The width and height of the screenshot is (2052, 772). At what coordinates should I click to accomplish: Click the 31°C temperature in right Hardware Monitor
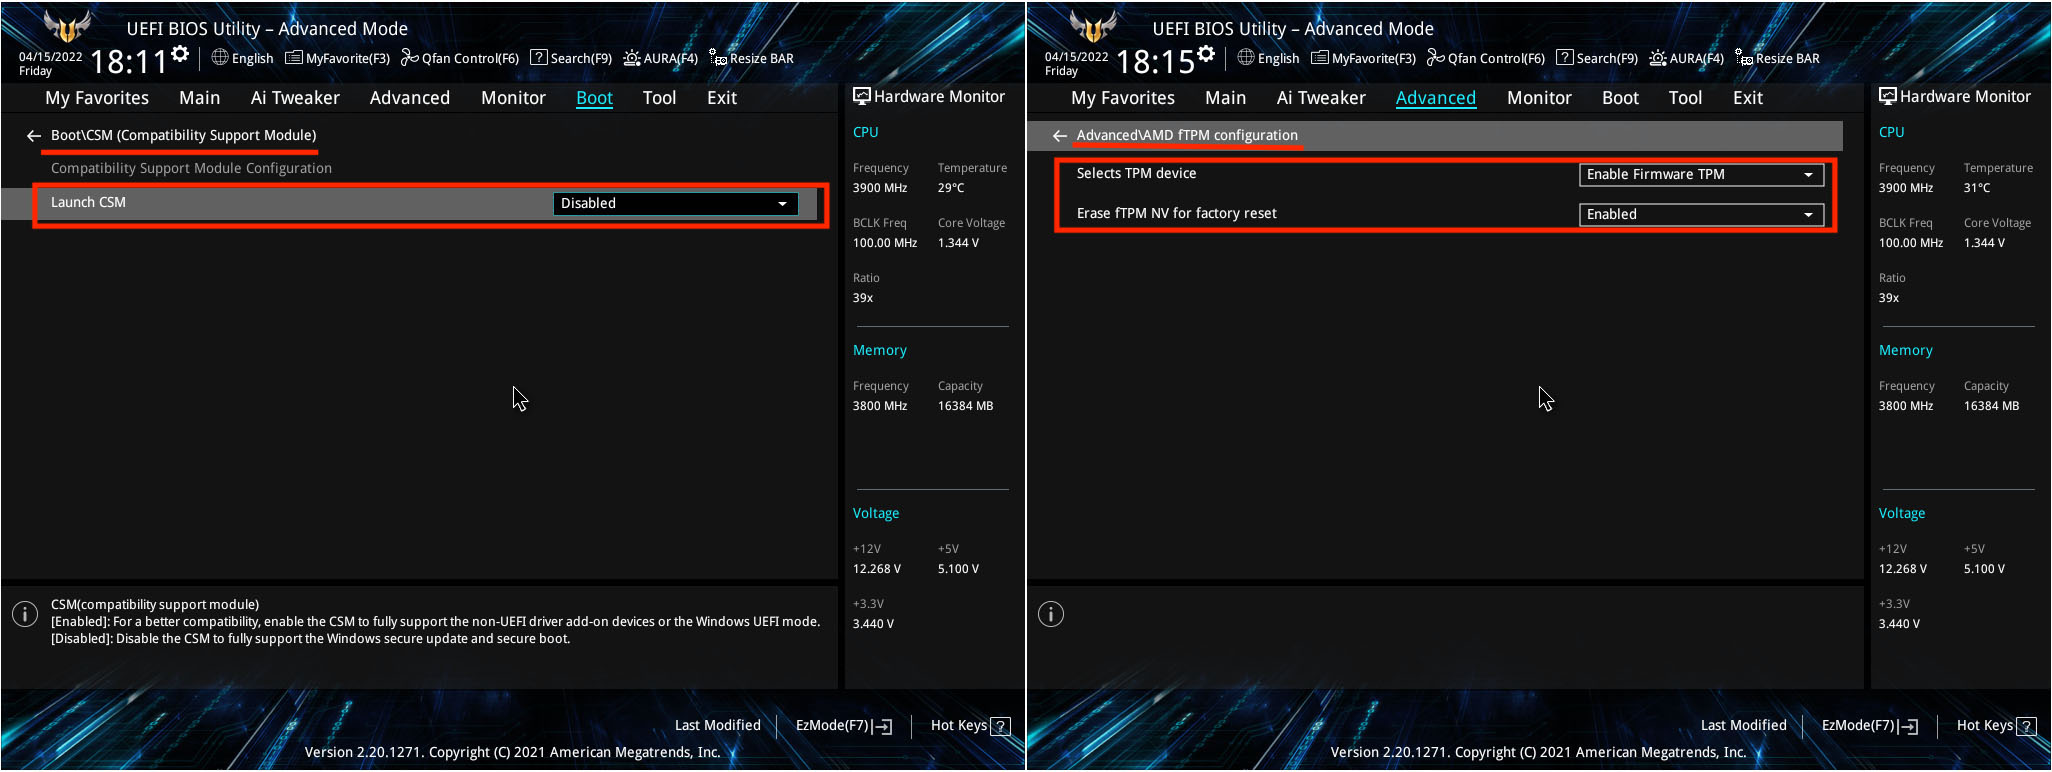coord(1977,188)
